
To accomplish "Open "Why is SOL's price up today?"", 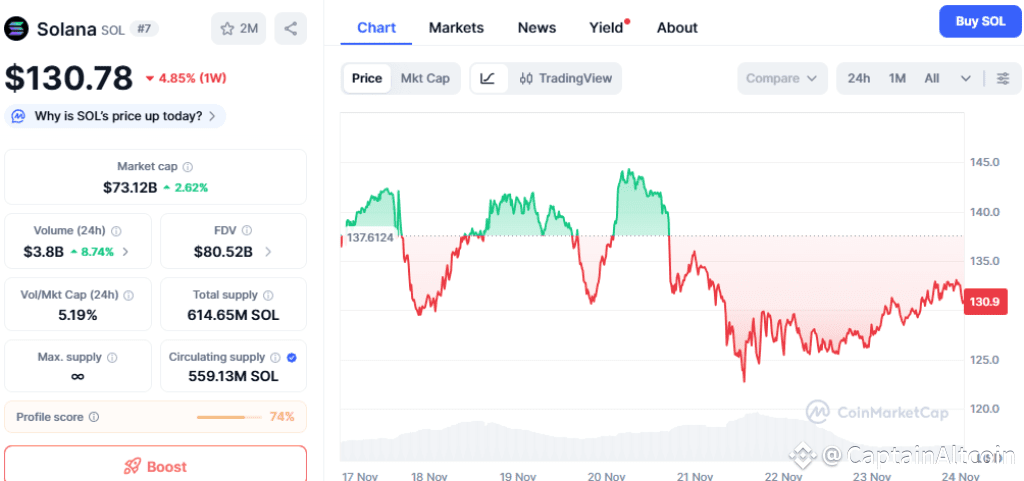I will point(115,116).
